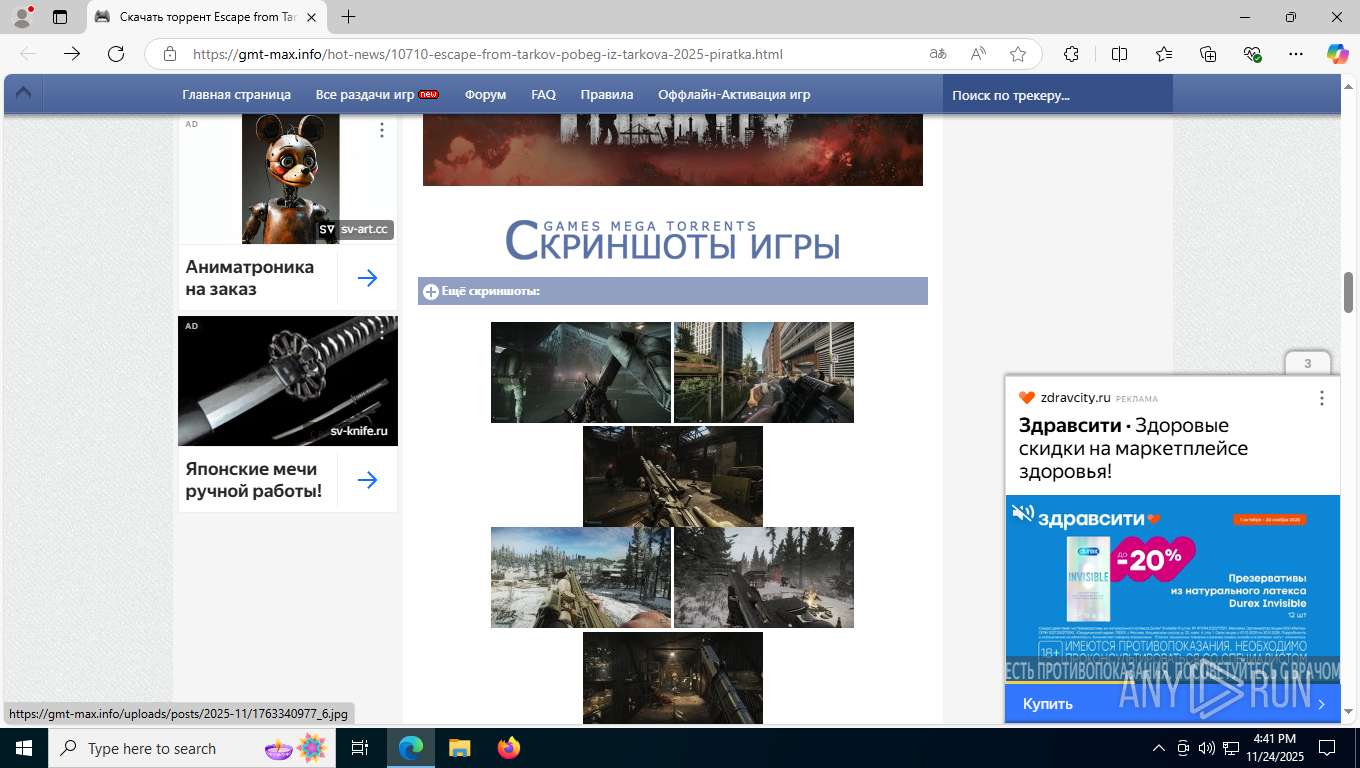The height and width of the screenshot is (768, 1360).
Task: Open the tab actions menu icon
Action: [x=60, y=17]
